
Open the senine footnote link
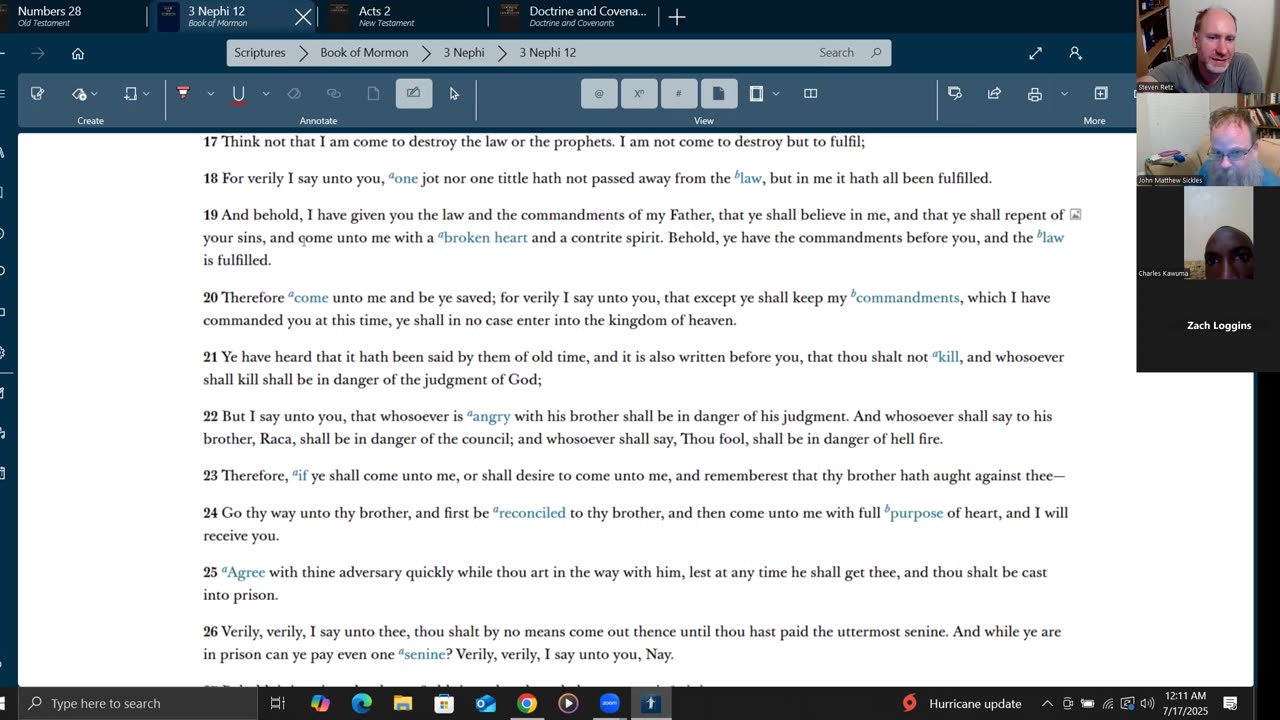click(425, 655)
